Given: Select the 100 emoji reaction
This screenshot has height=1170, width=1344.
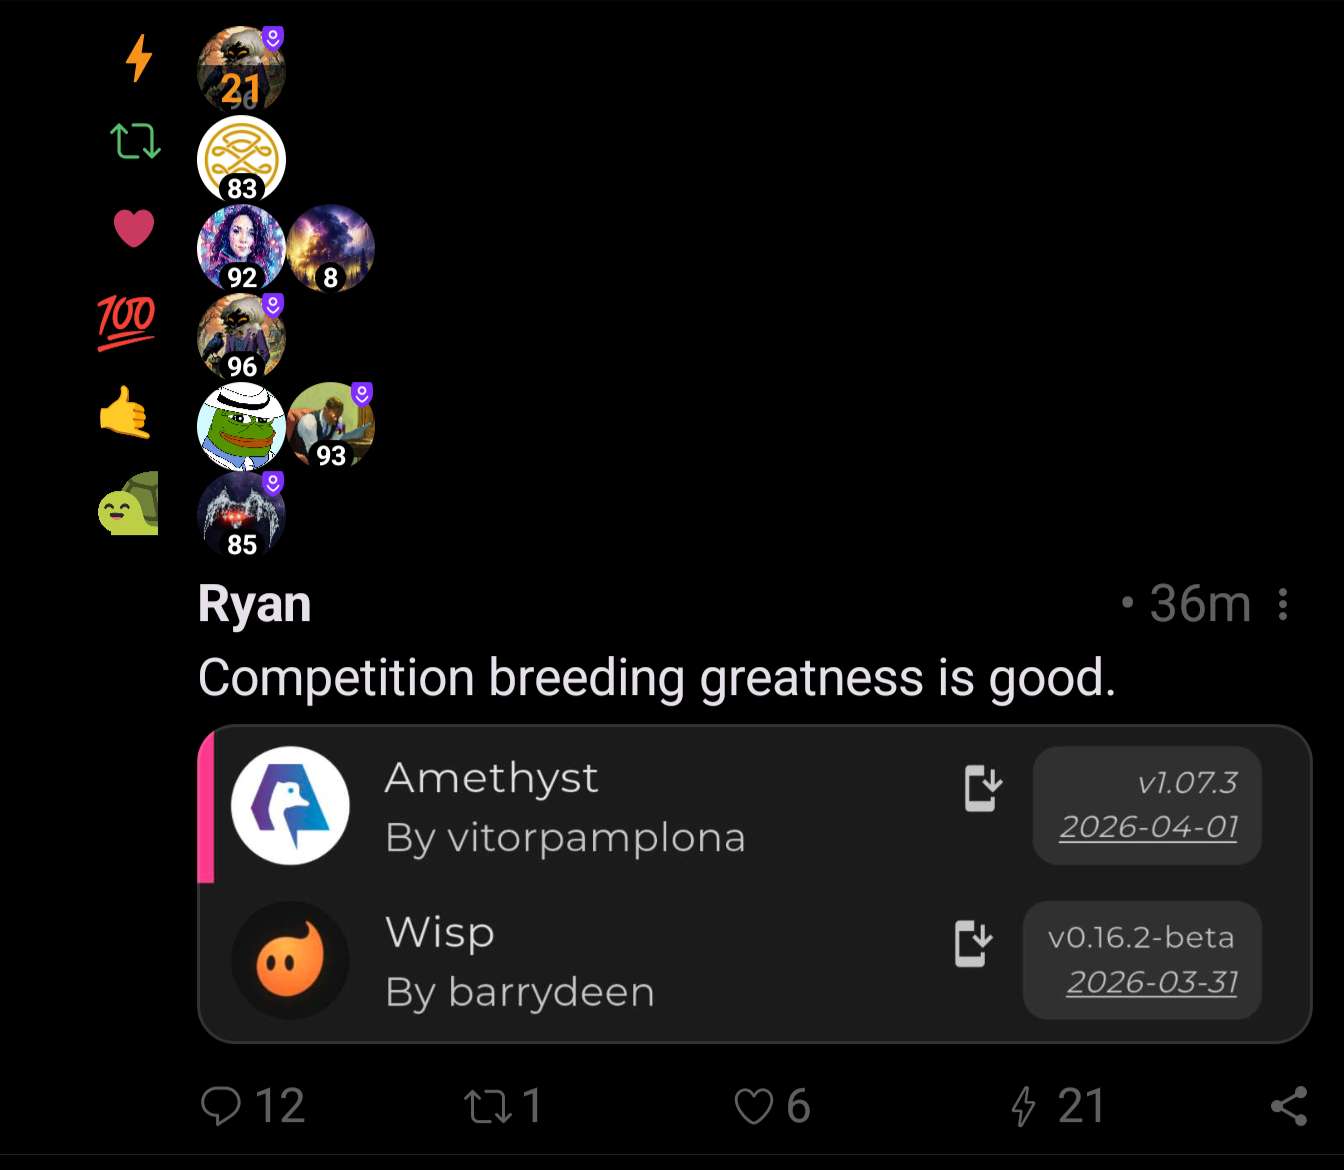Looking at the screenshot, I should [x=126, y=321].
